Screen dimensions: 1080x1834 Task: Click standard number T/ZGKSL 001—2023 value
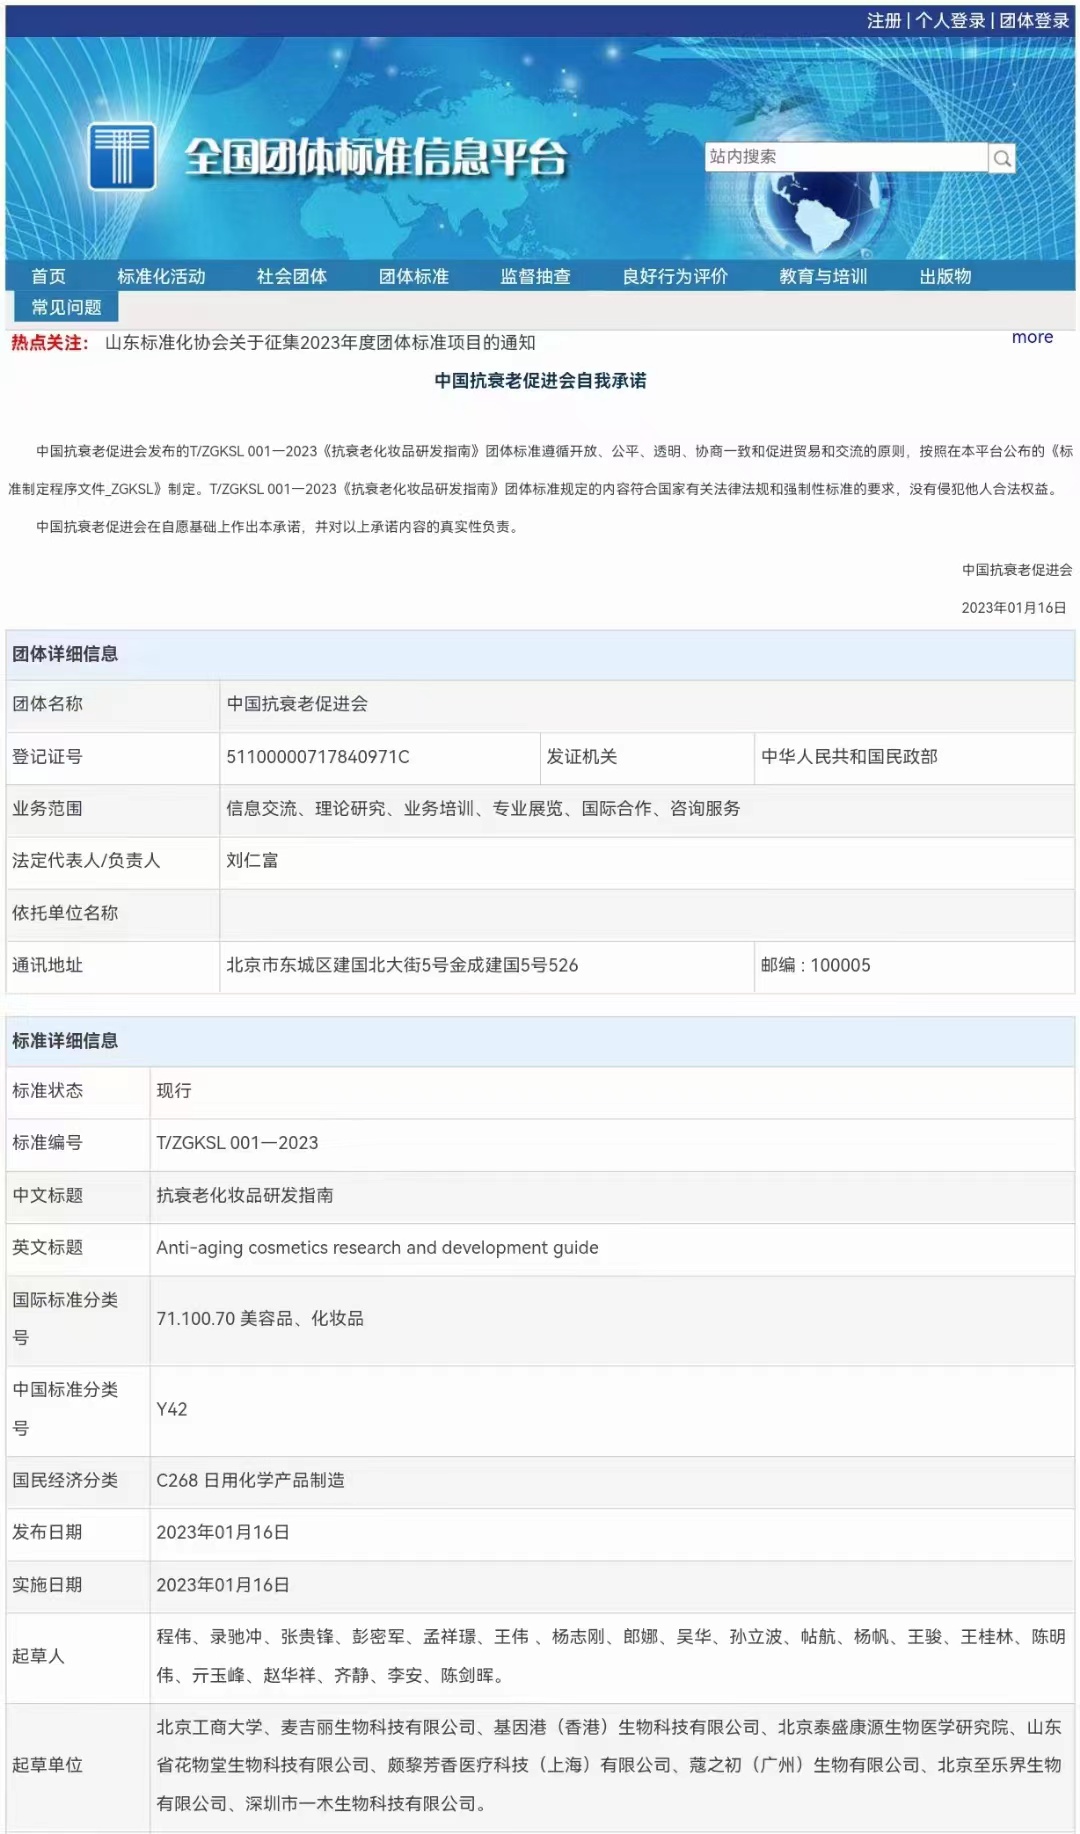pyautogui.click(x=237, y=1143)
